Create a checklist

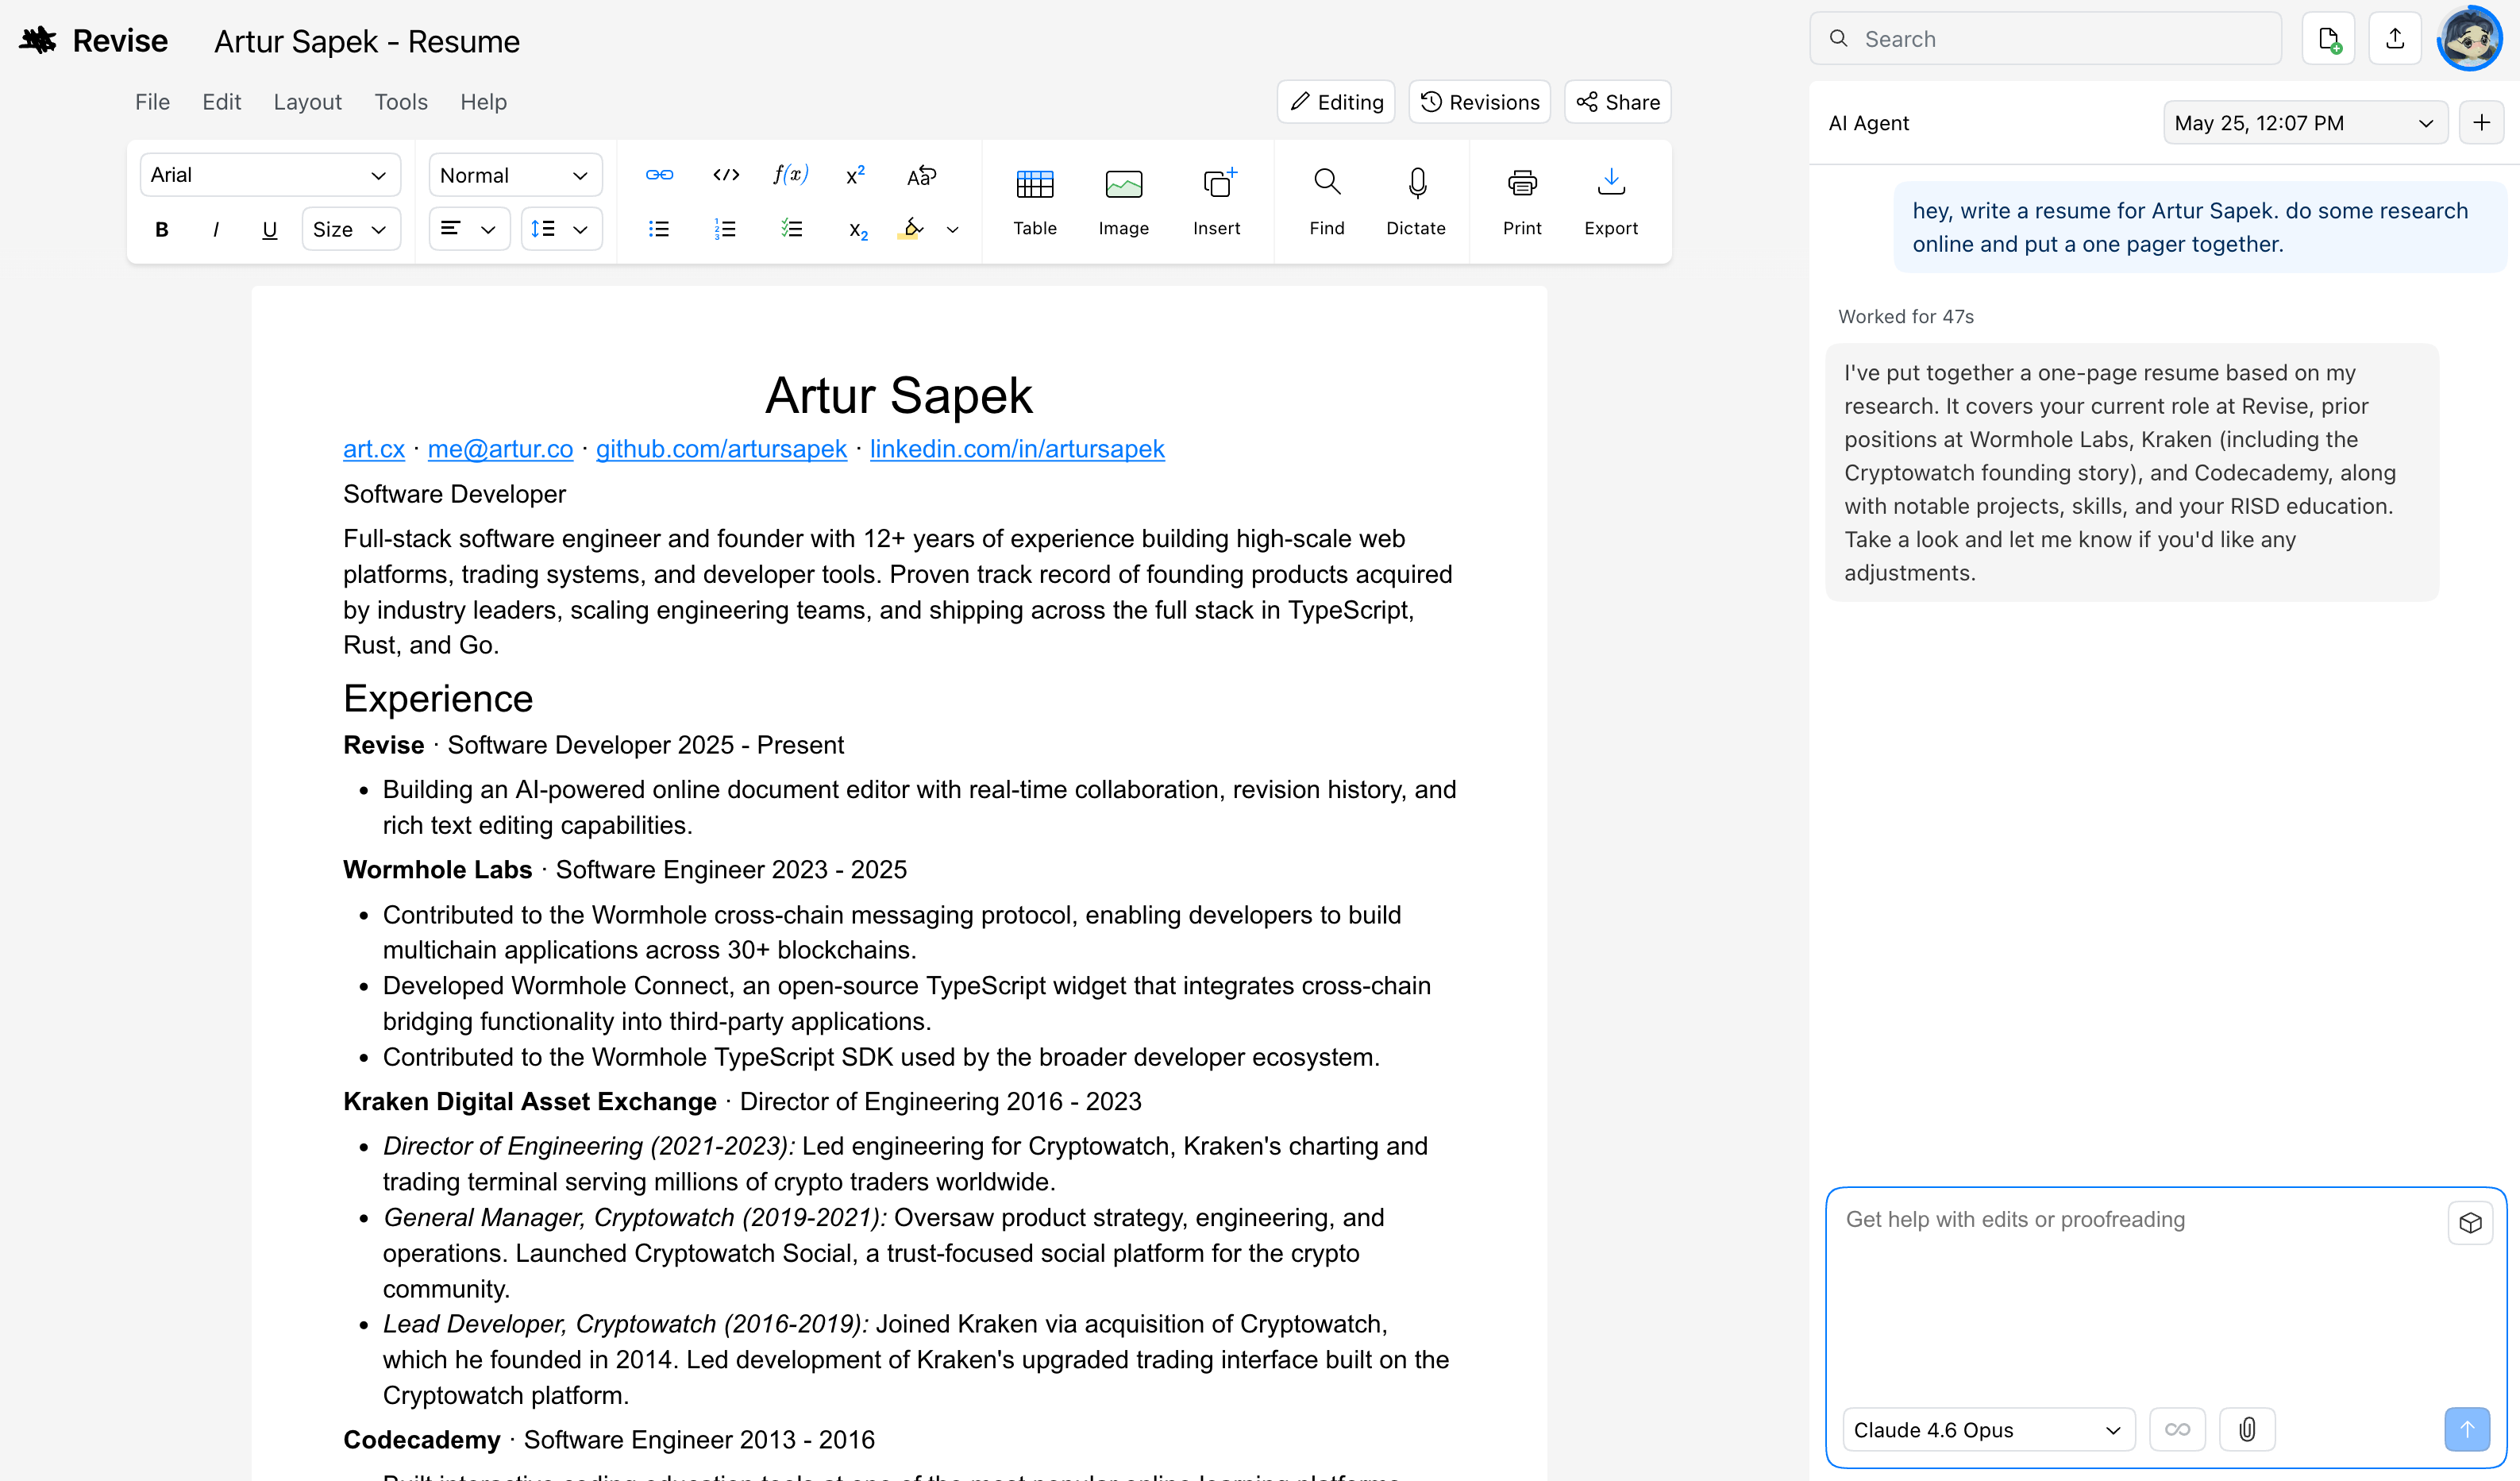click(791, 230)
